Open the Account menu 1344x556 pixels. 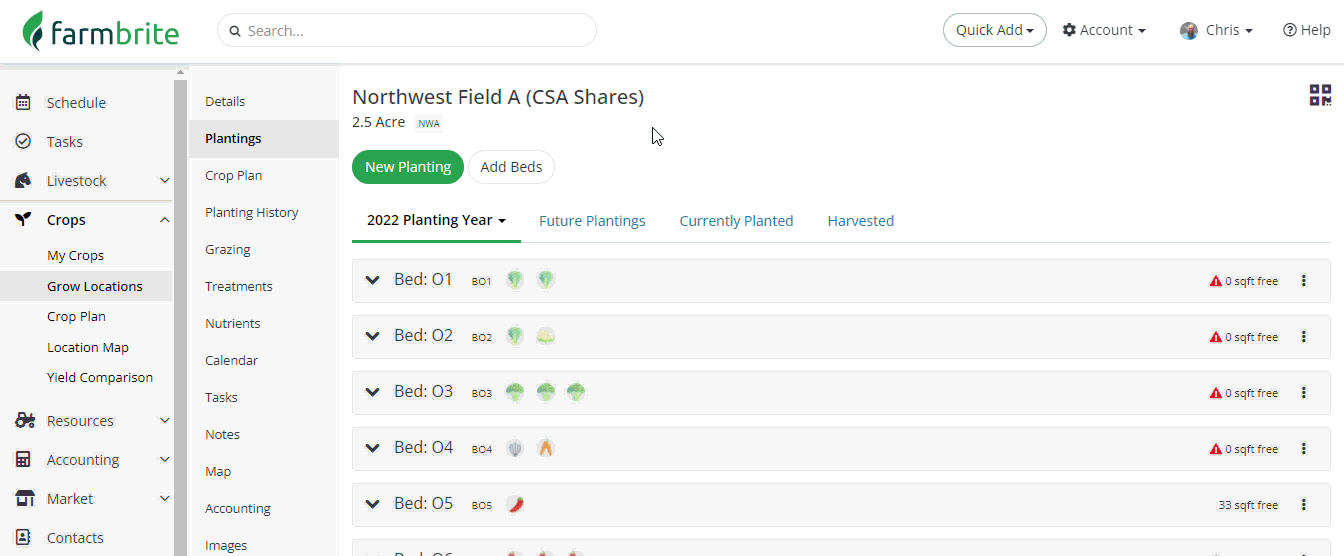tap(1104, 30)
